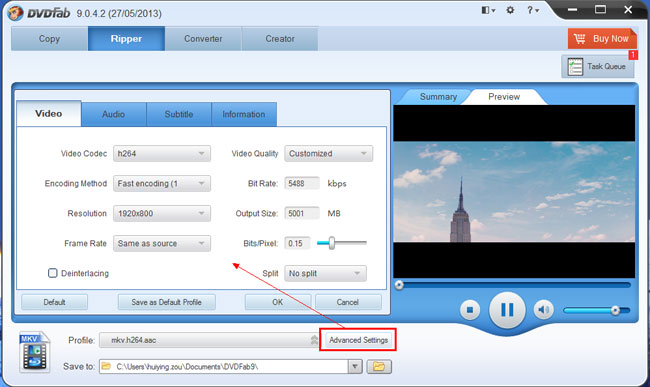Click the preview seek bar handle

click(399, 285)
